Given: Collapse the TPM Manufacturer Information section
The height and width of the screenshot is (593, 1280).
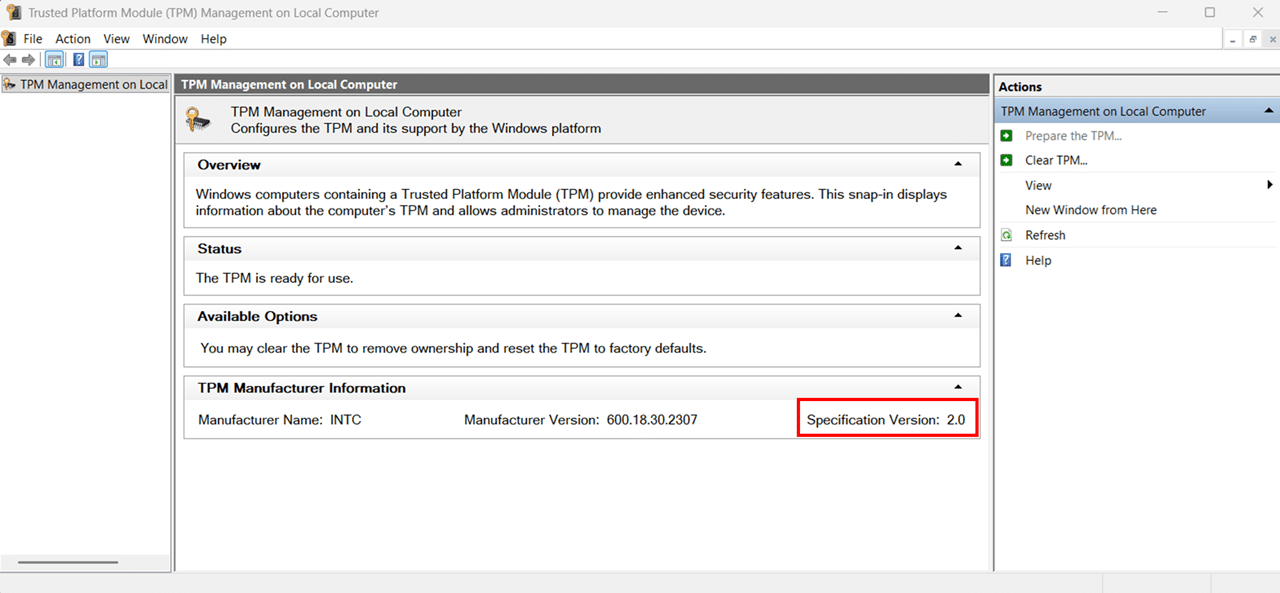Looking at the screenshot, I should 958,387.
